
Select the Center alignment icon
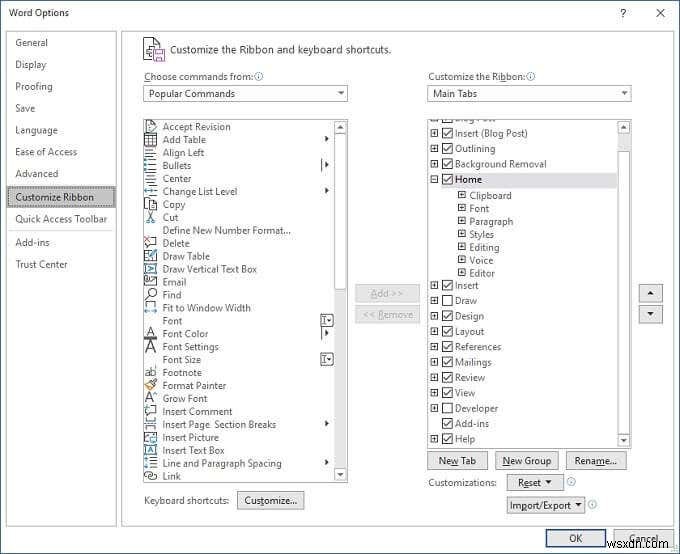click(x=150, y=179)
